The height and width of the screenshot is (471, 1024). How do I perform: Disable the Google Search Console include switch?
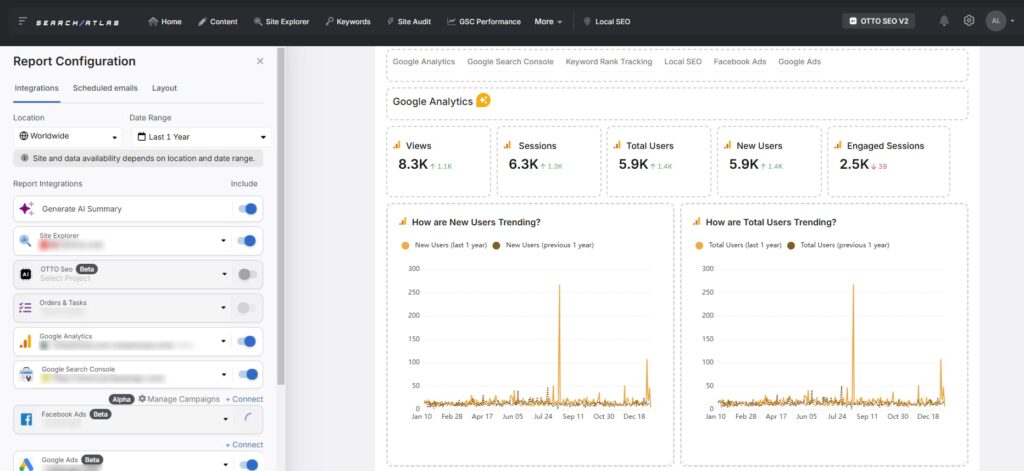(248, 374)
